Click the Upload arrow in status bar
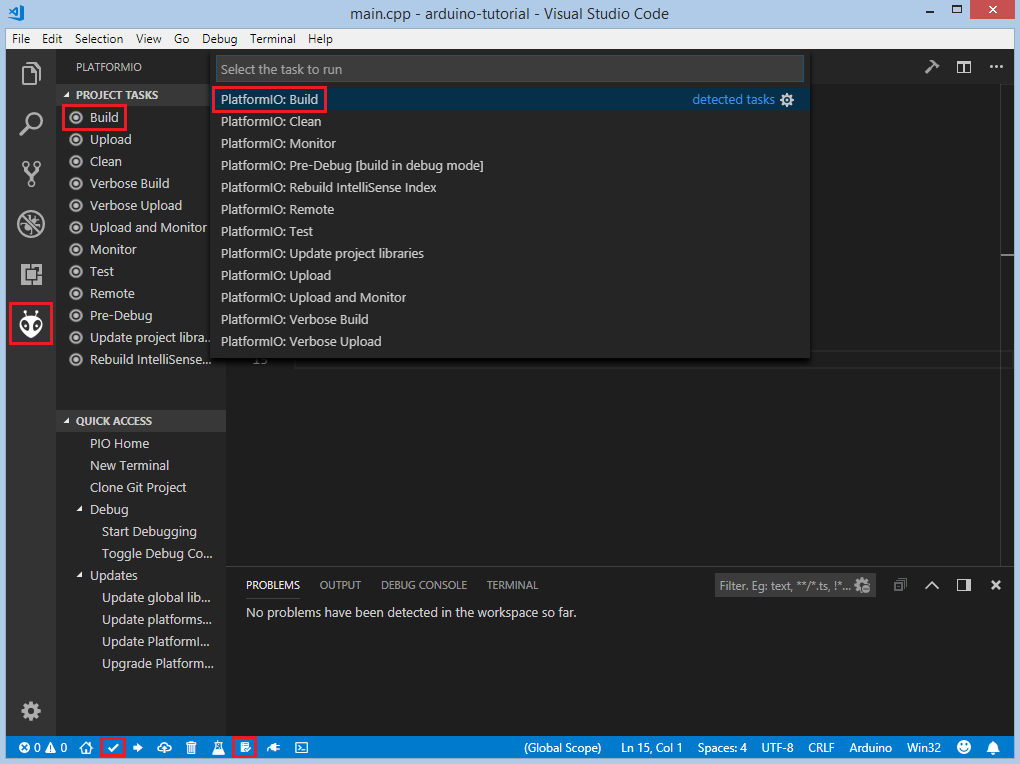The image size is (1020, 764). pos(138,748)
